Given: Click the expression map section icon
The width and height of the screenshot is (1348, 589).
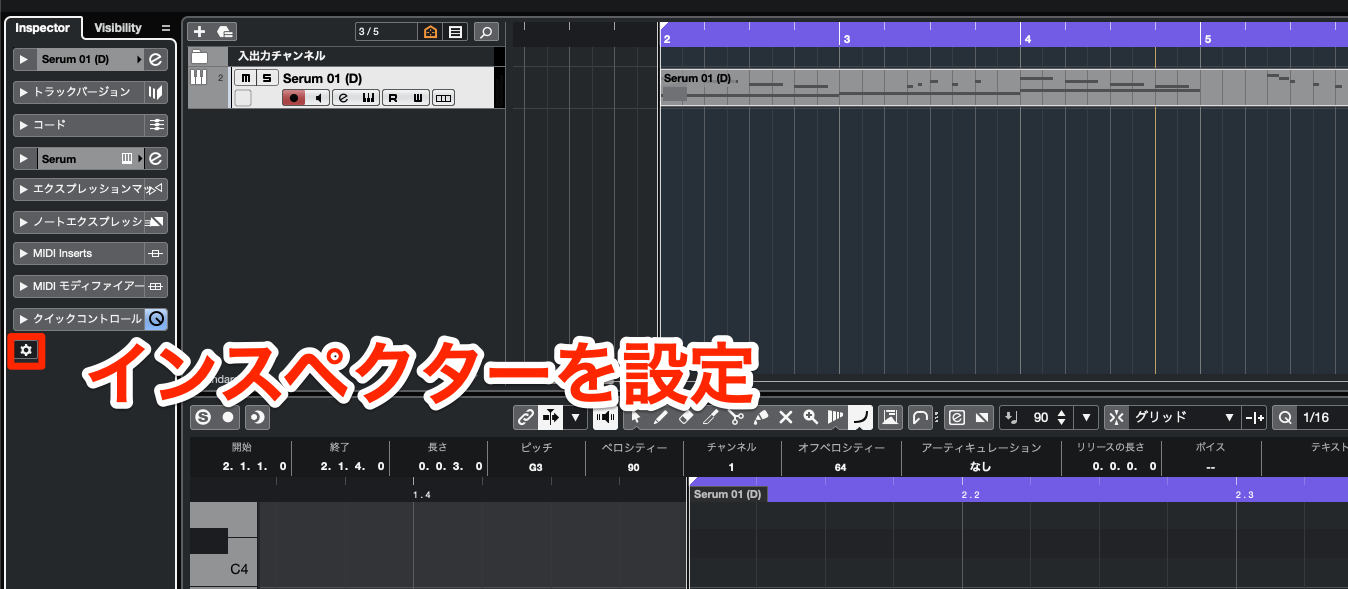Looking at the screenshot, I should click(156, 188).
